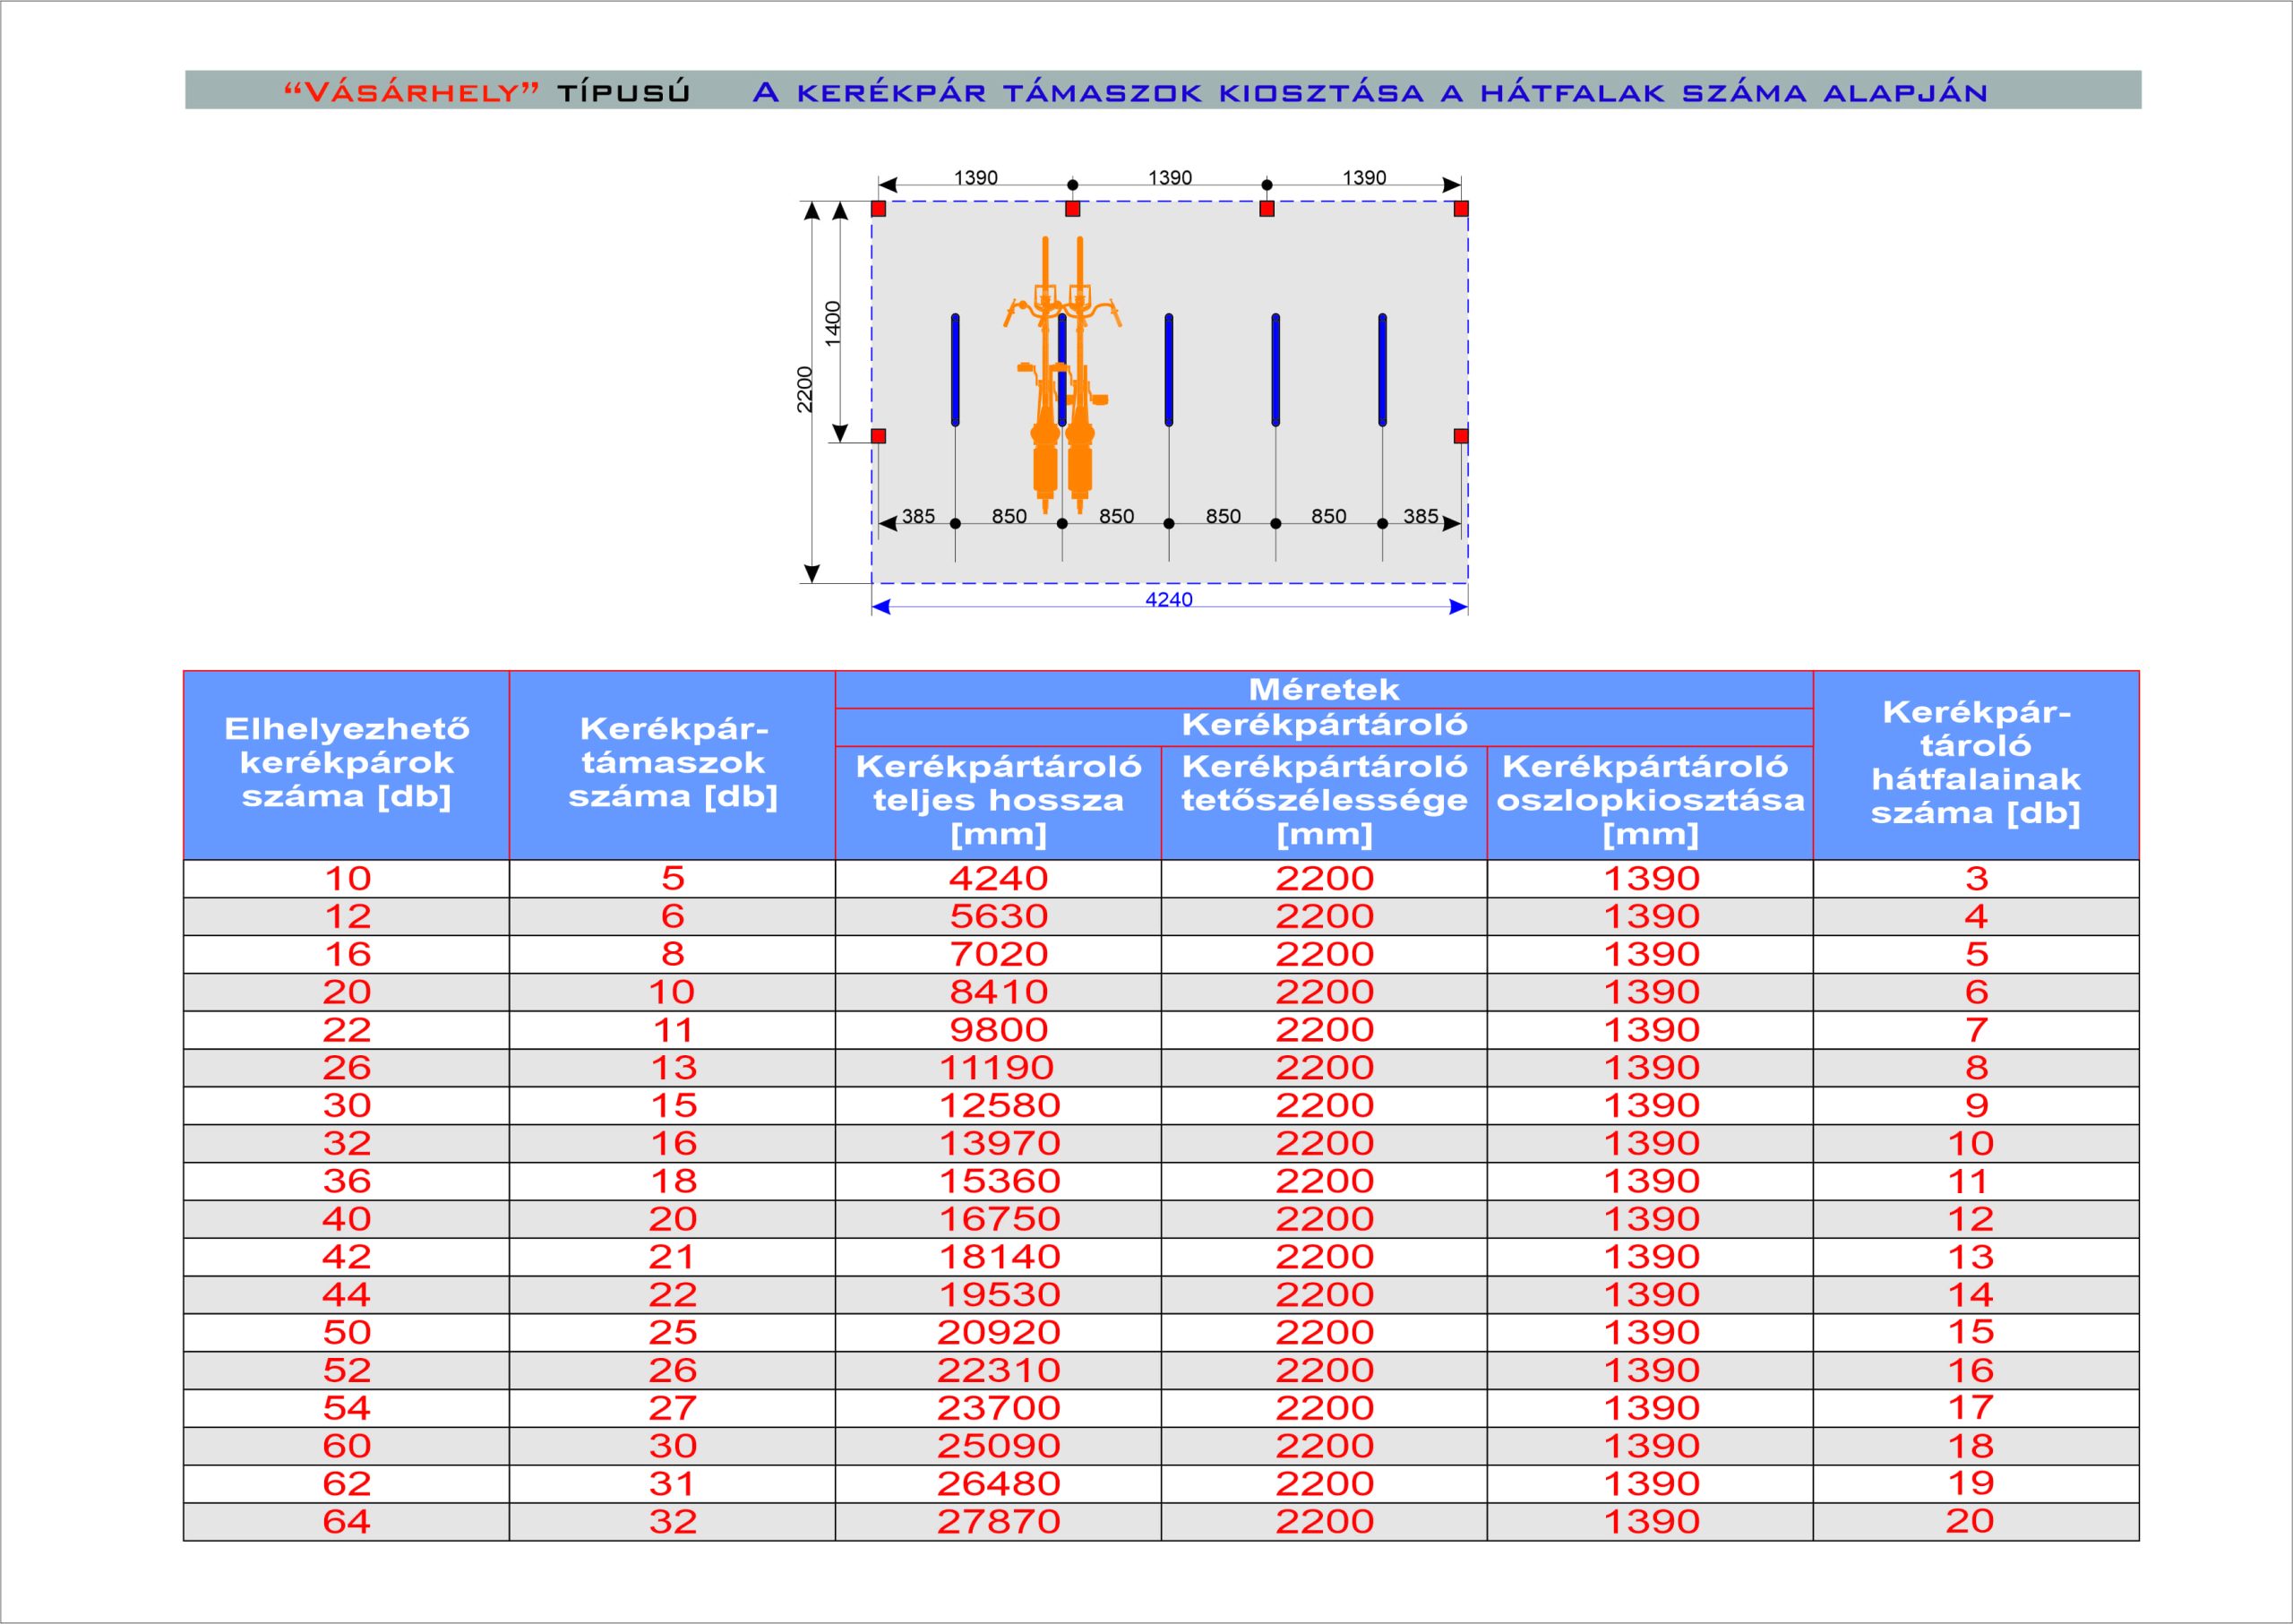This screenshot has width=2293, height=1624.
Task: Click the top-left red column square
Action: pyautogui.click(x=878, y=209)
